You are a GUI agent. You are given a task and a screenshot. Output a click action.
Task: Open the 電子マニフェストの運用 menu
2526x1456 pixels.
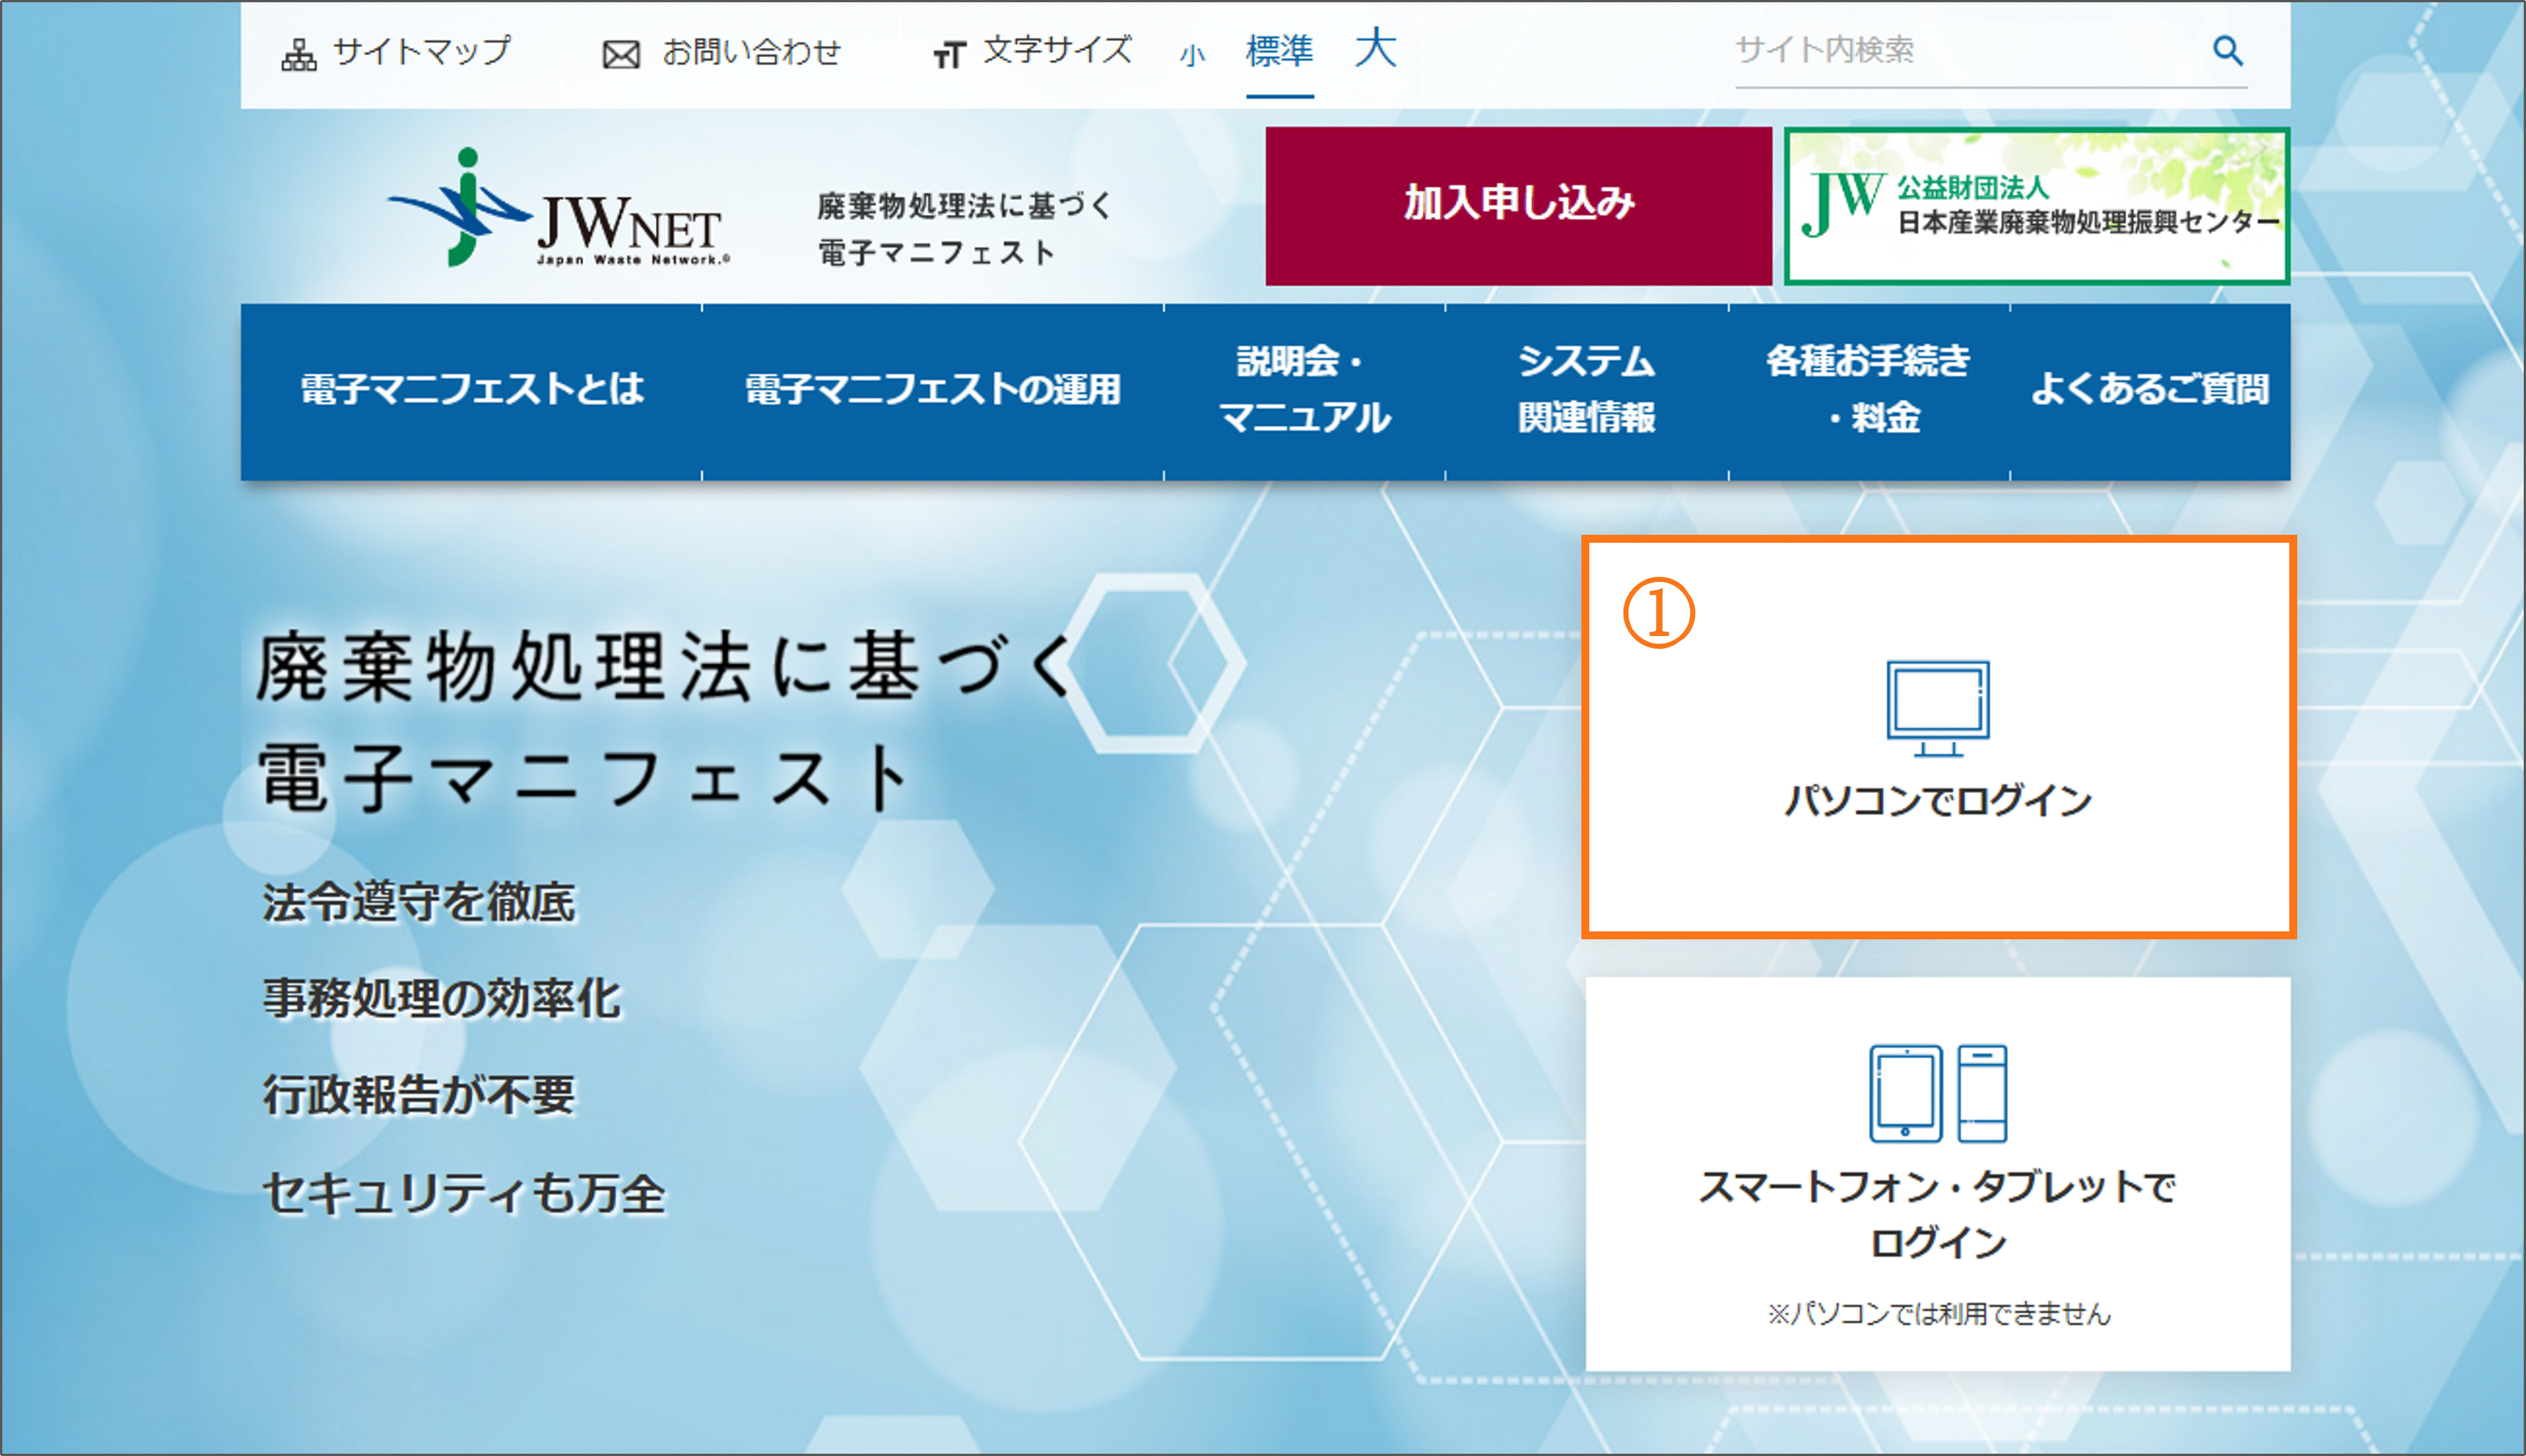click(932, 390)
